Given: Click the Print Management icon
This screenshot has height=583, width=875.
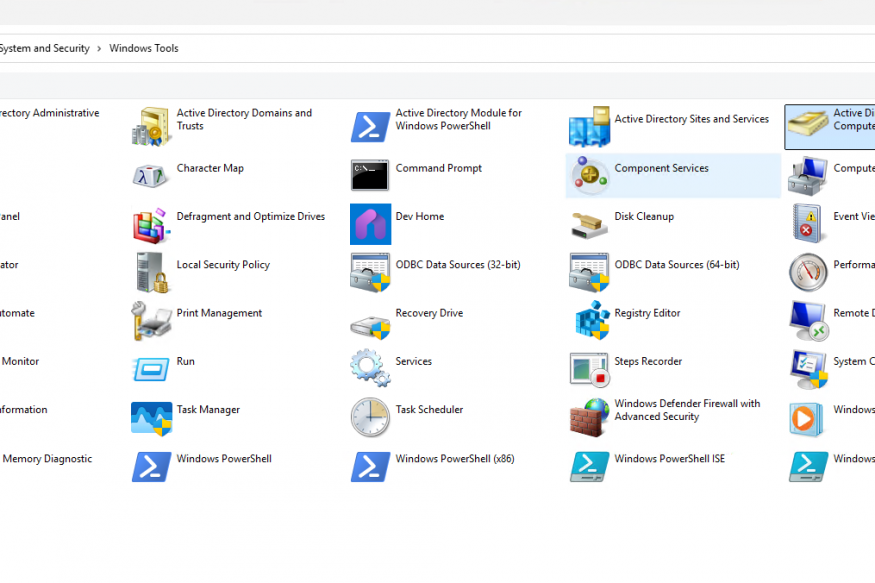Looking at the screenshot, I should coord(152,320).
